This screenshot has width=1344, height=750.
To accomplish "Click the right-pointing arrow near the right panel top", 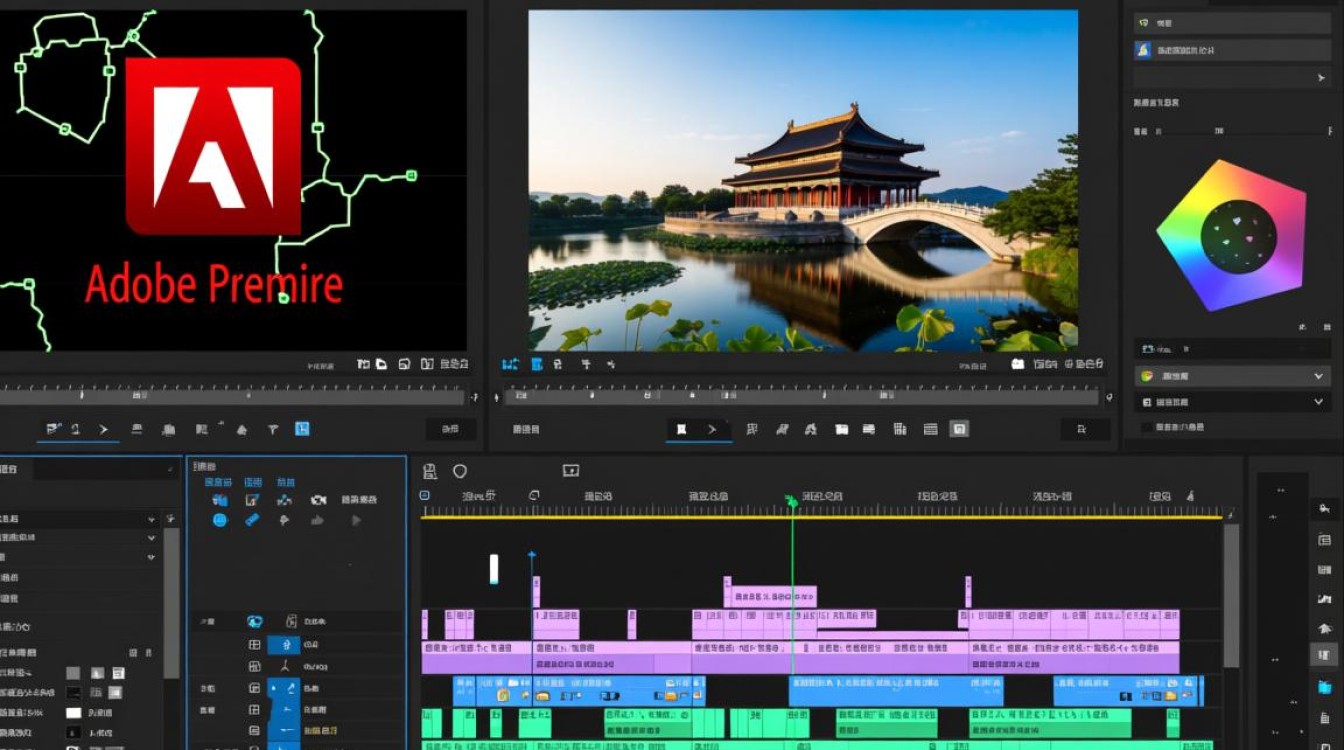I will tap(1320, 77).
